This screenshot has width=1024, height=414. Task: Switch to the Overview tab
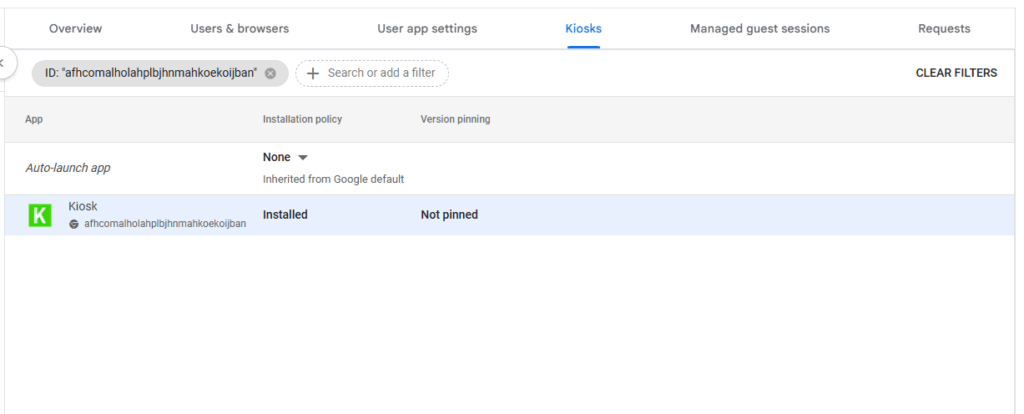click(75, 28)
